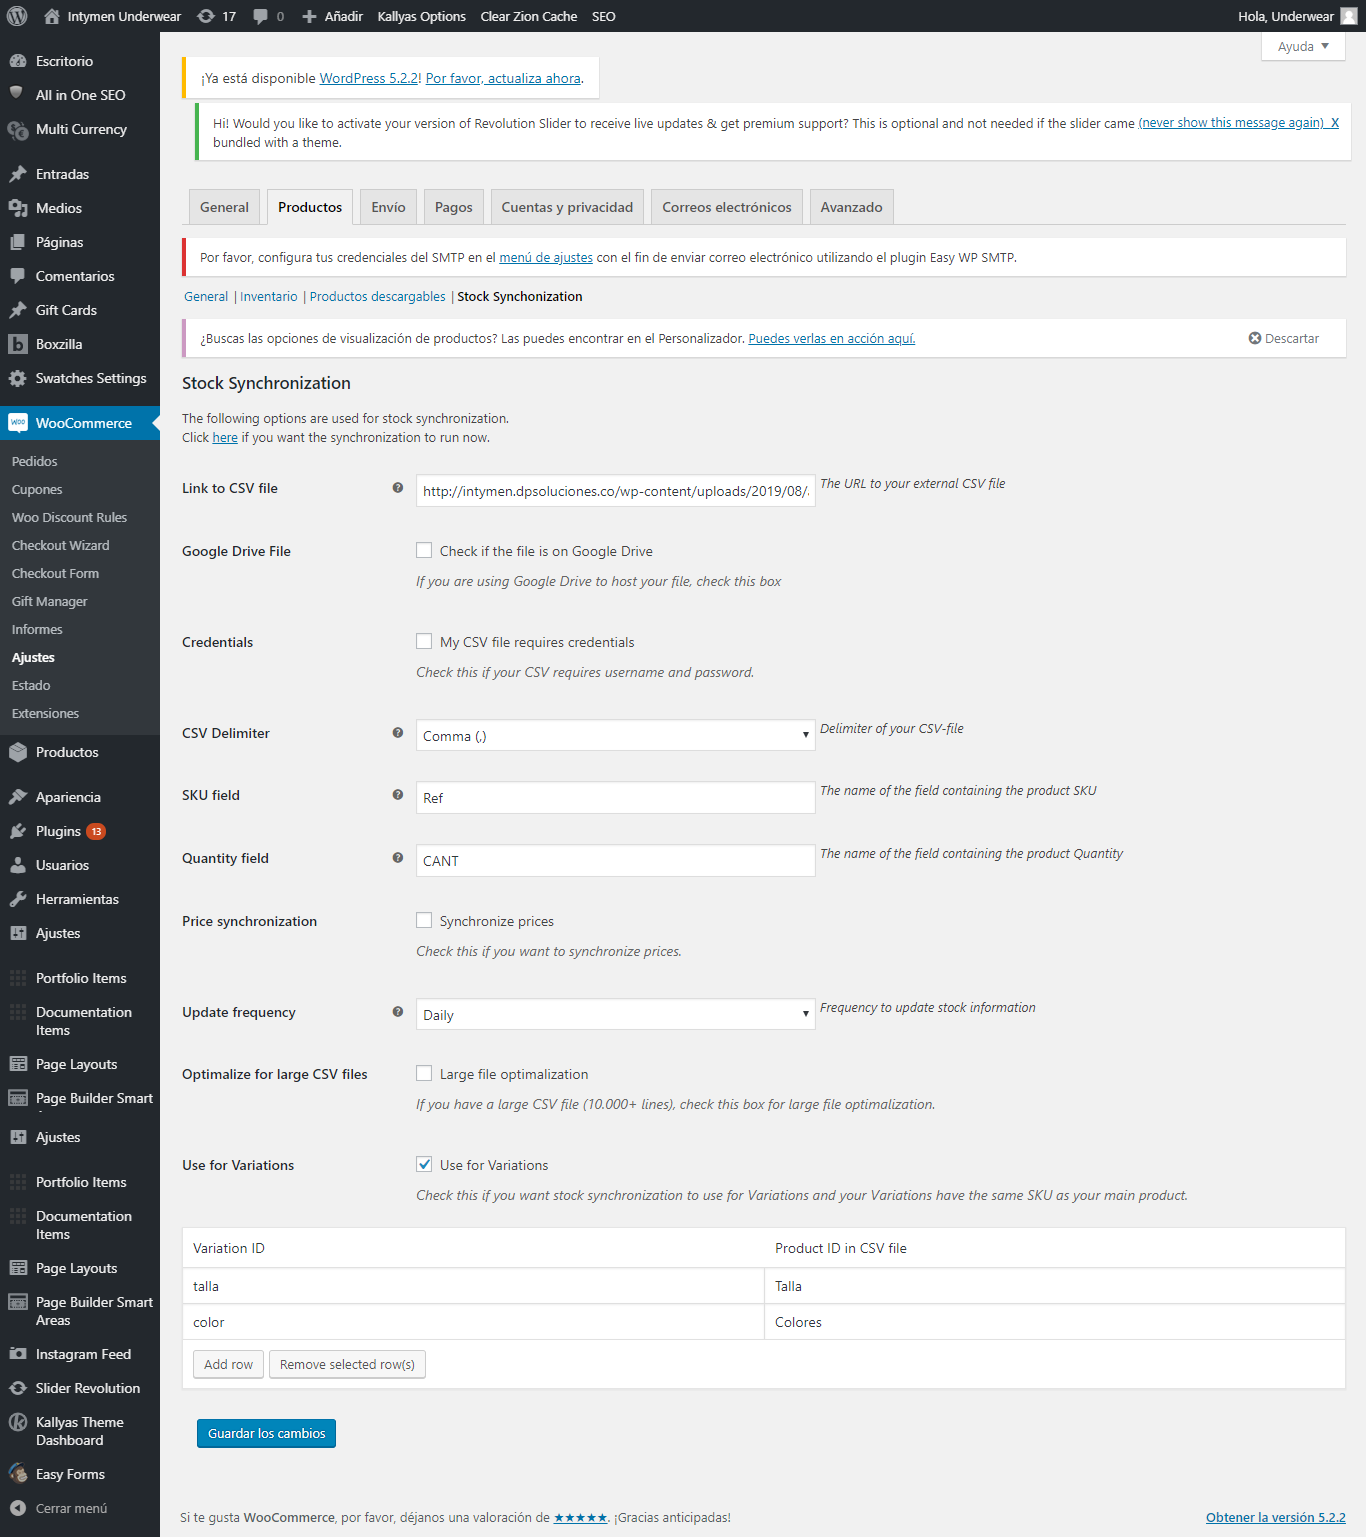This screenshot has height=1537, width=1366.
Task: Click Clear Zion Cache in admin bar
Action: (x=529, y=16)
